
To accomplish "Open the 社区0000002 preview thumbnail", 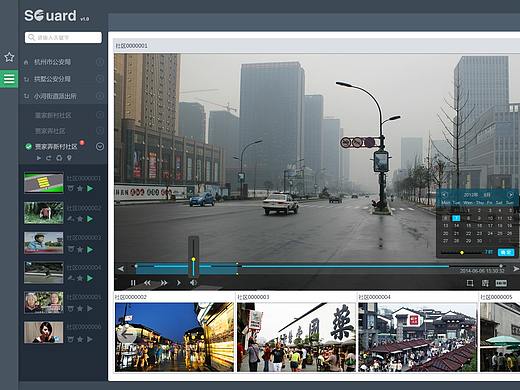I will click(x=174, y=337).
